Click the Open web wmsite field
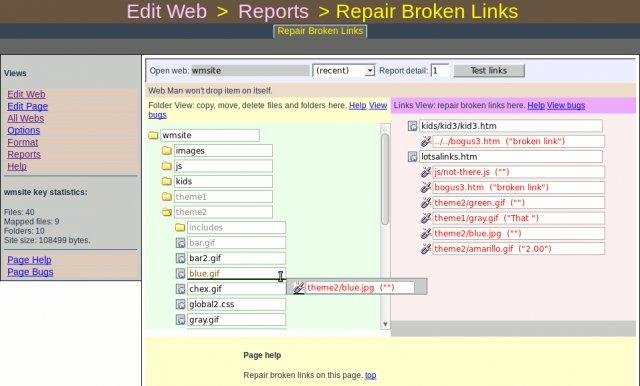Screen dimensions: 640x386 tap(250, 71)
